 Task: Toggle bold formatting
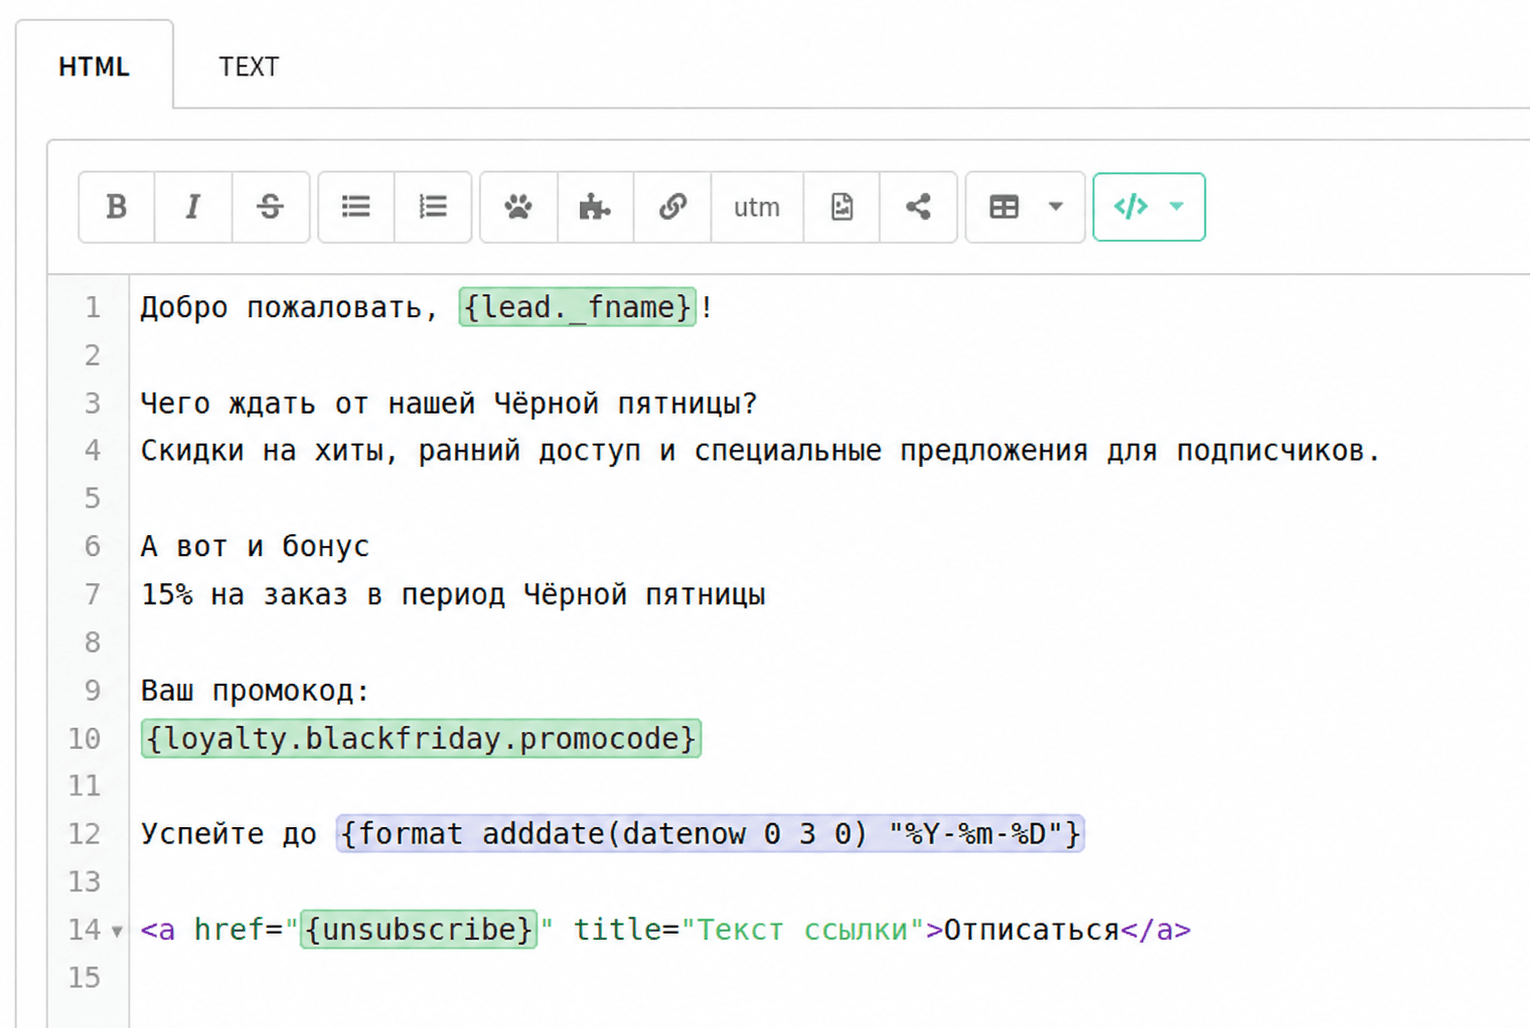[x=117, y=207]
